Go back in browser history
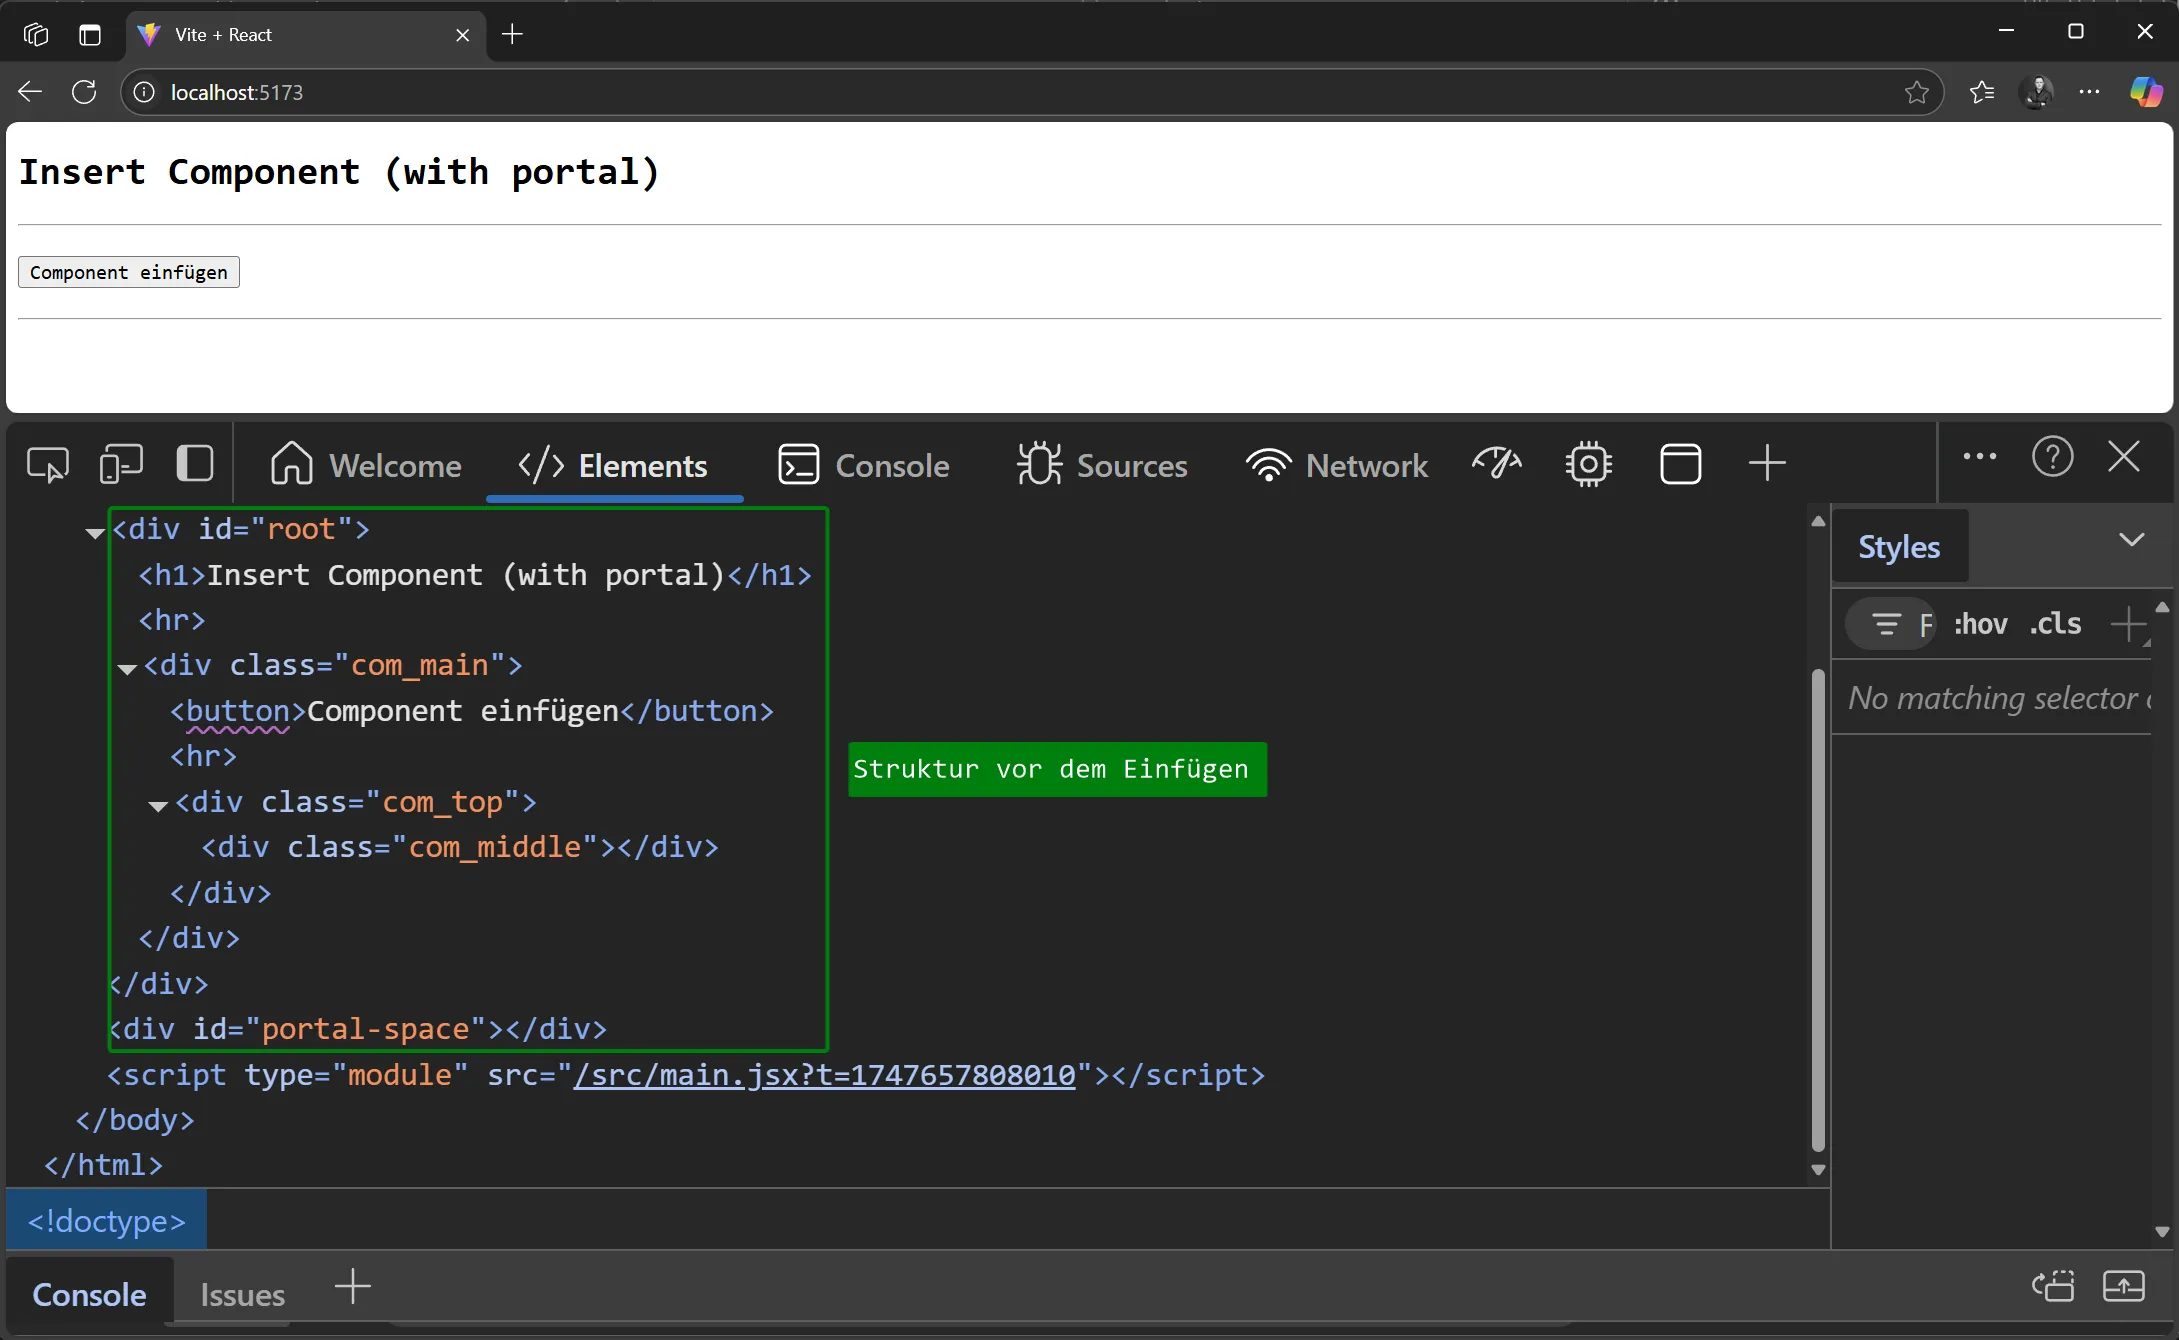 (30, 92)
